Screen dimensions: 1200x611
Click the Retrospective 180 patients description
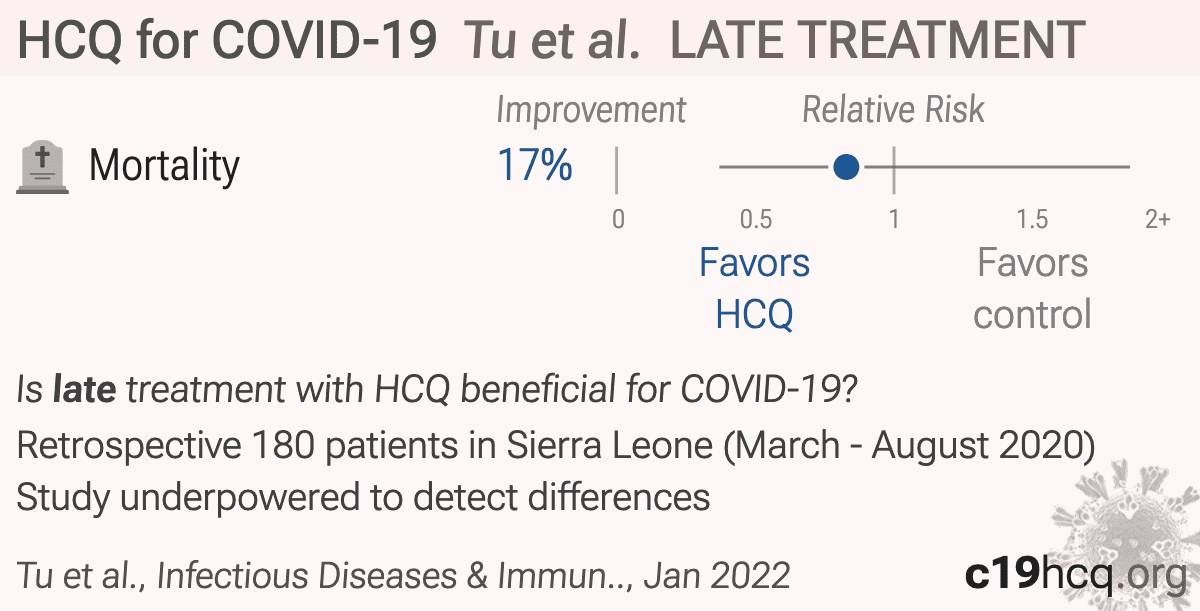tap(555, 445)
